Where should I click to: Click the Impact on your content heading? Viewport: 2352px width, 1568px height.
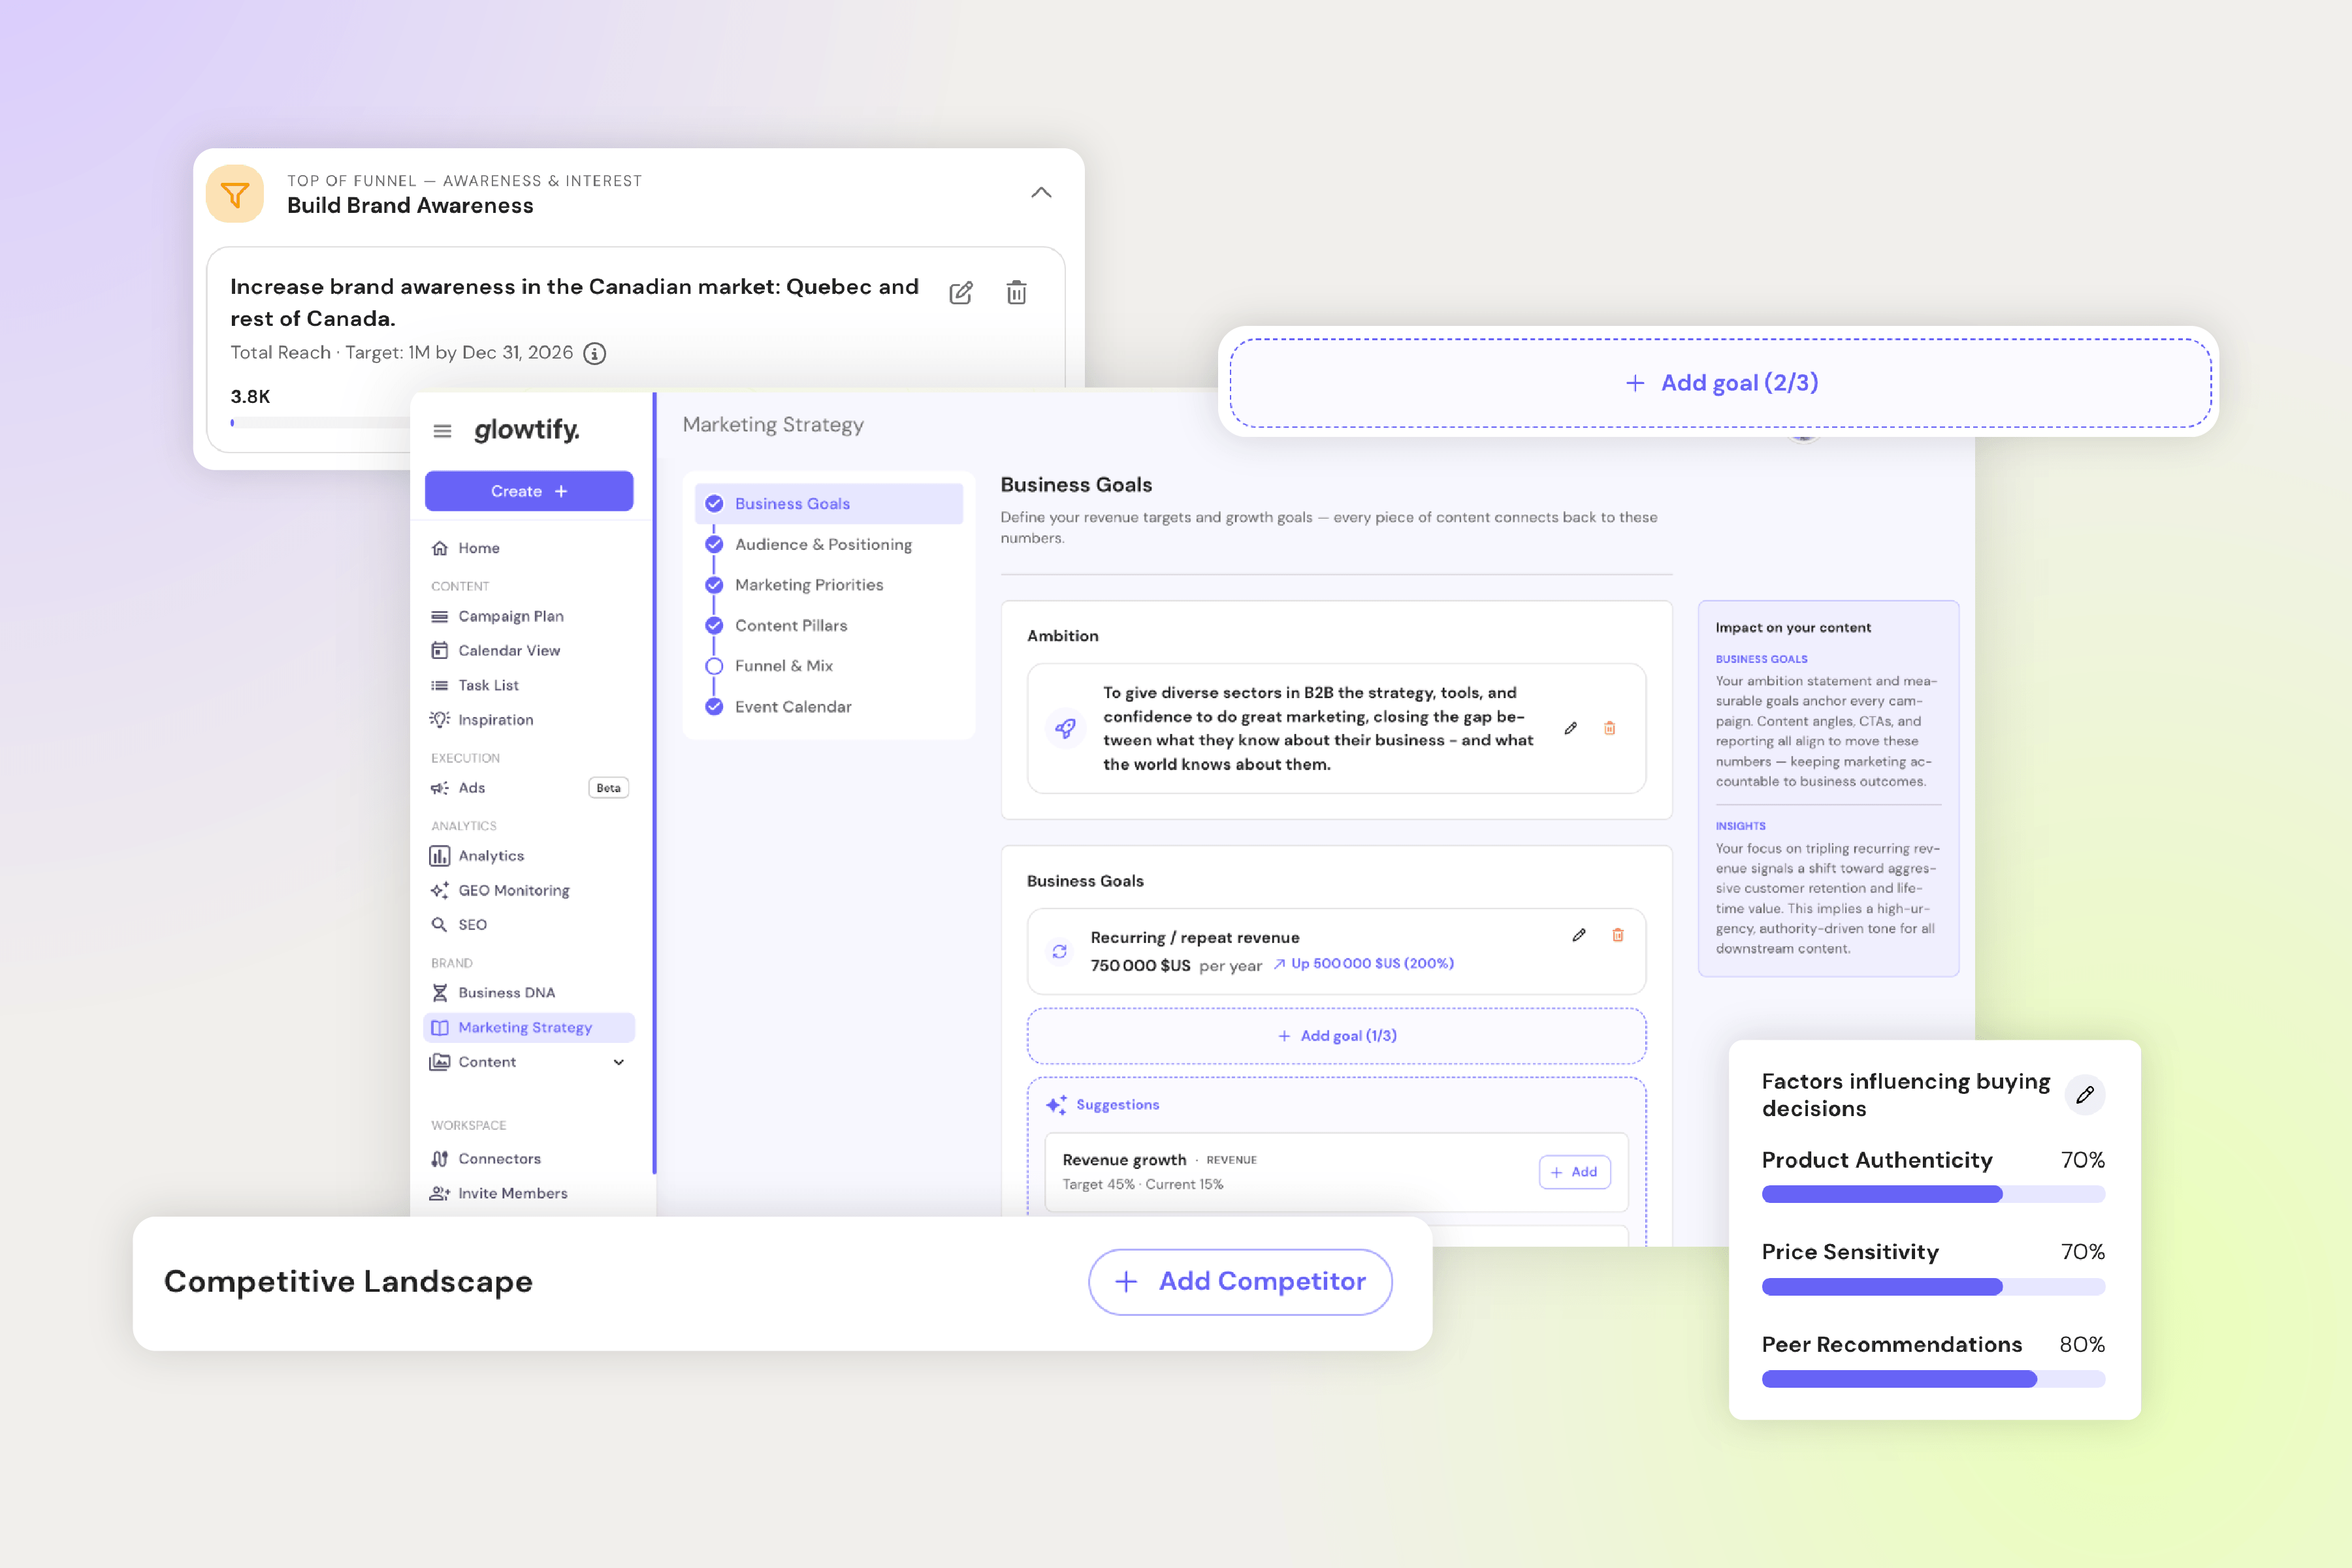[1793, 628]
